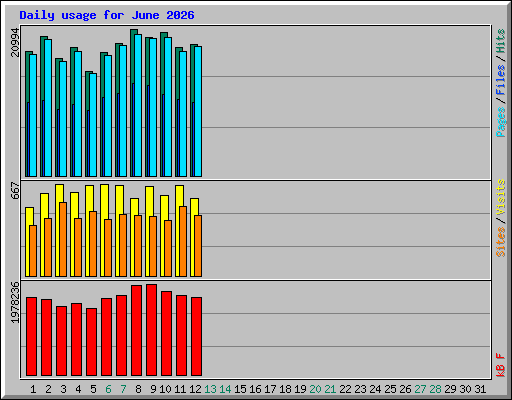Image resolution: width=512 pixels, height=400 pixels.
Task: Select day 30 on the date axis
Action: [x=465, y=389]
